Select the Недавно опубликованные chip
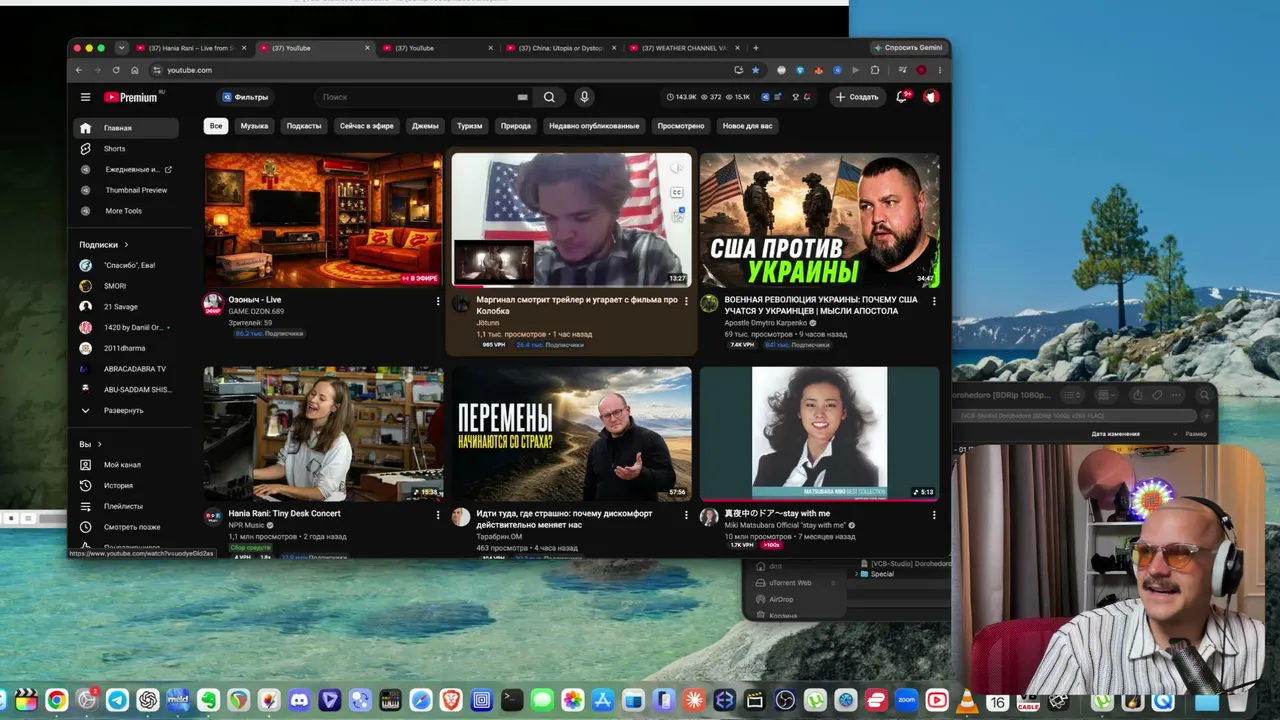Screen dimensions: 1280x720 [594, 126]
